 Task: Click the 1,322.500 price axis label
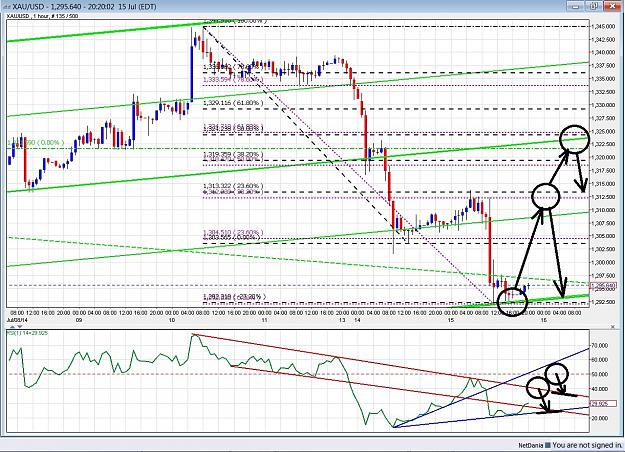pyautogui.click(x=603, y=144)
